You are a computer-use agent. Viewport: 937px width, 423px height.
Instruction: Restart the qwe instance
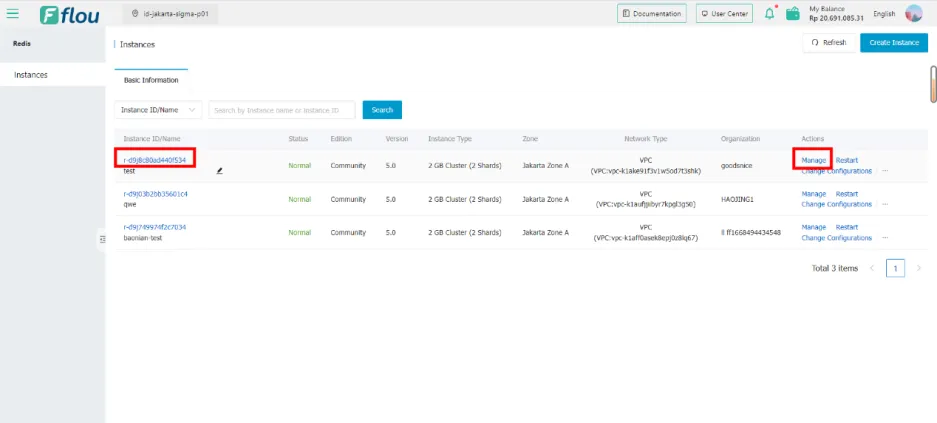pyautogui.click(x=847, y=194)
